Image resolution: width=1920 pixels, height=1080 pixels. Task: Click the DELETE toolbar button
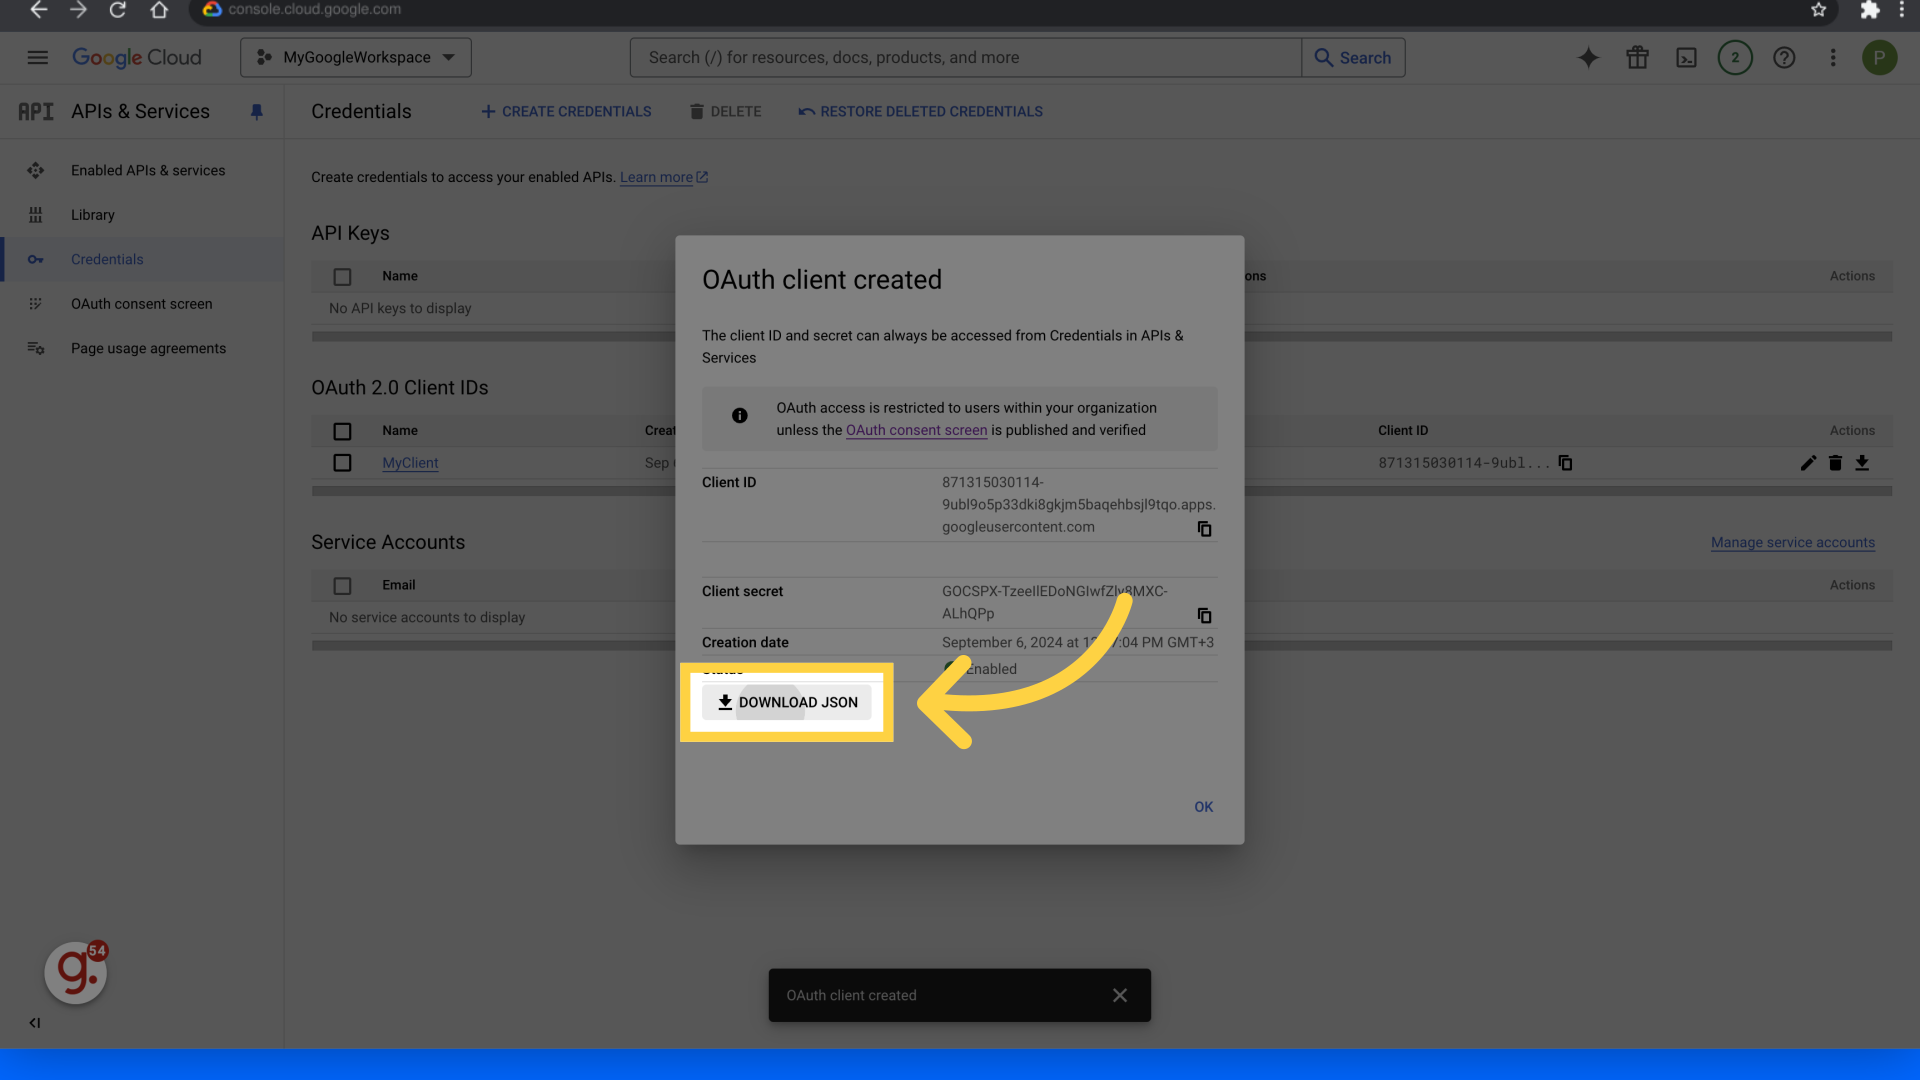726,112
